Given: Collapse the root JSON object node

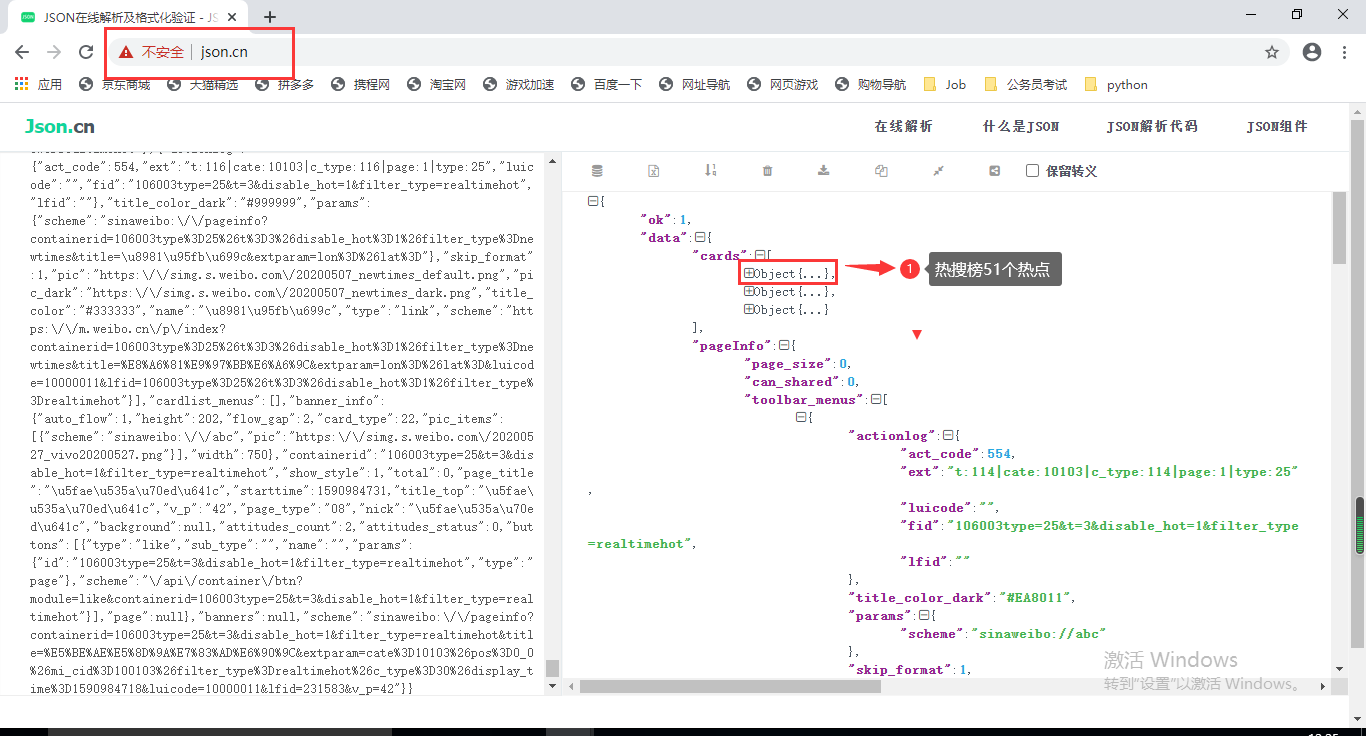Looking at the screenshot, I should (x=592, y=201).
